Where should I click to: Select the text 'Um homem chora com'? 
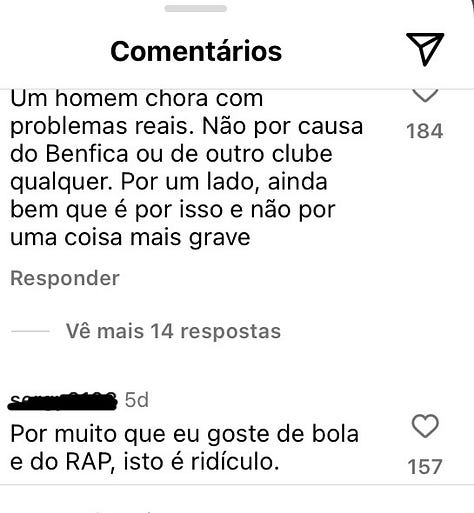click(137, 98)
